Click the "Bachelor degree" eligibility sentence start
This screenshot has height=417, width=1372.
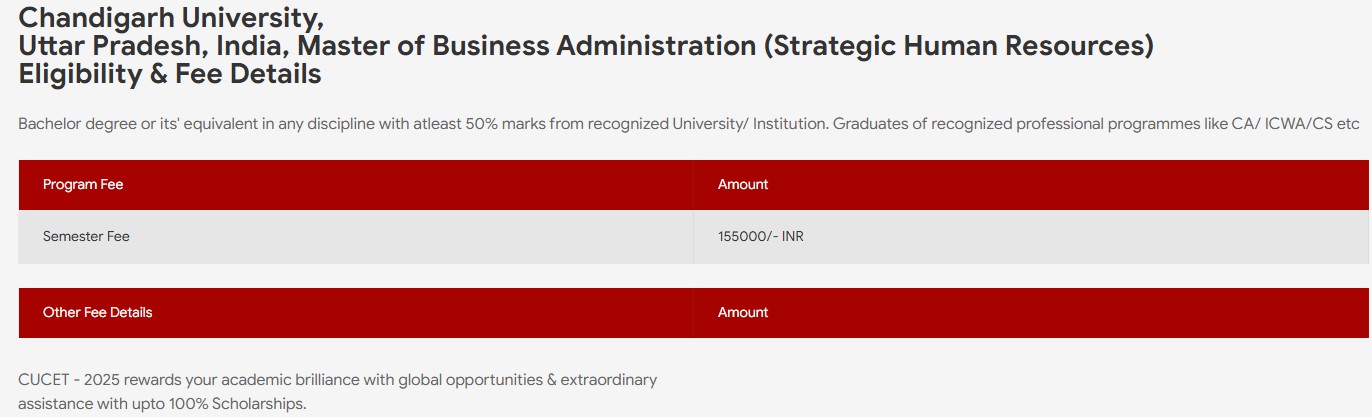(69, 124)
